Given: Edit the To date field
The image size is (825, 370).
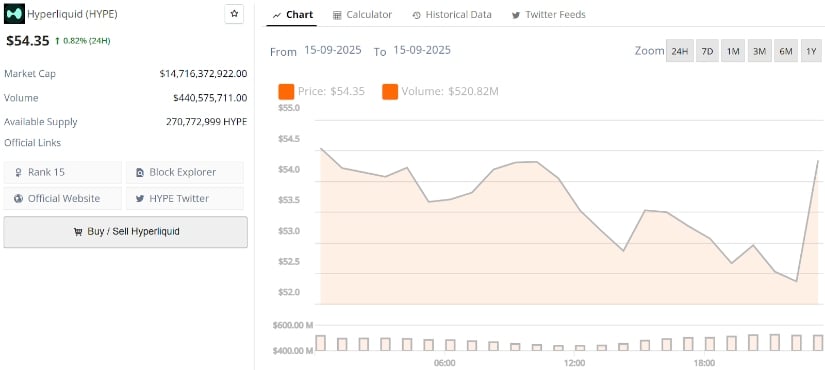Looking at the screenshot, I should (422, 50).
